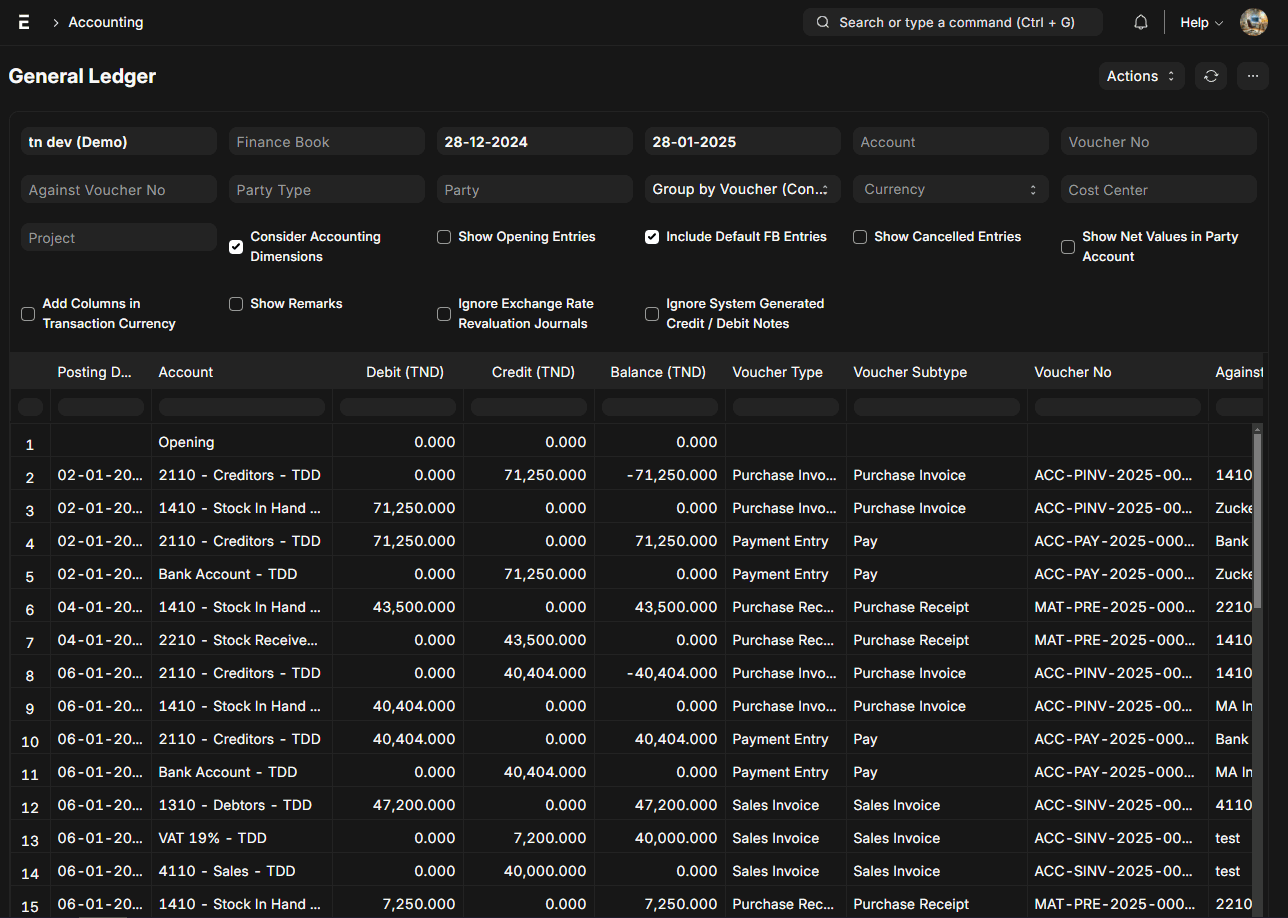Click the Credit (TND) column header

529,372
